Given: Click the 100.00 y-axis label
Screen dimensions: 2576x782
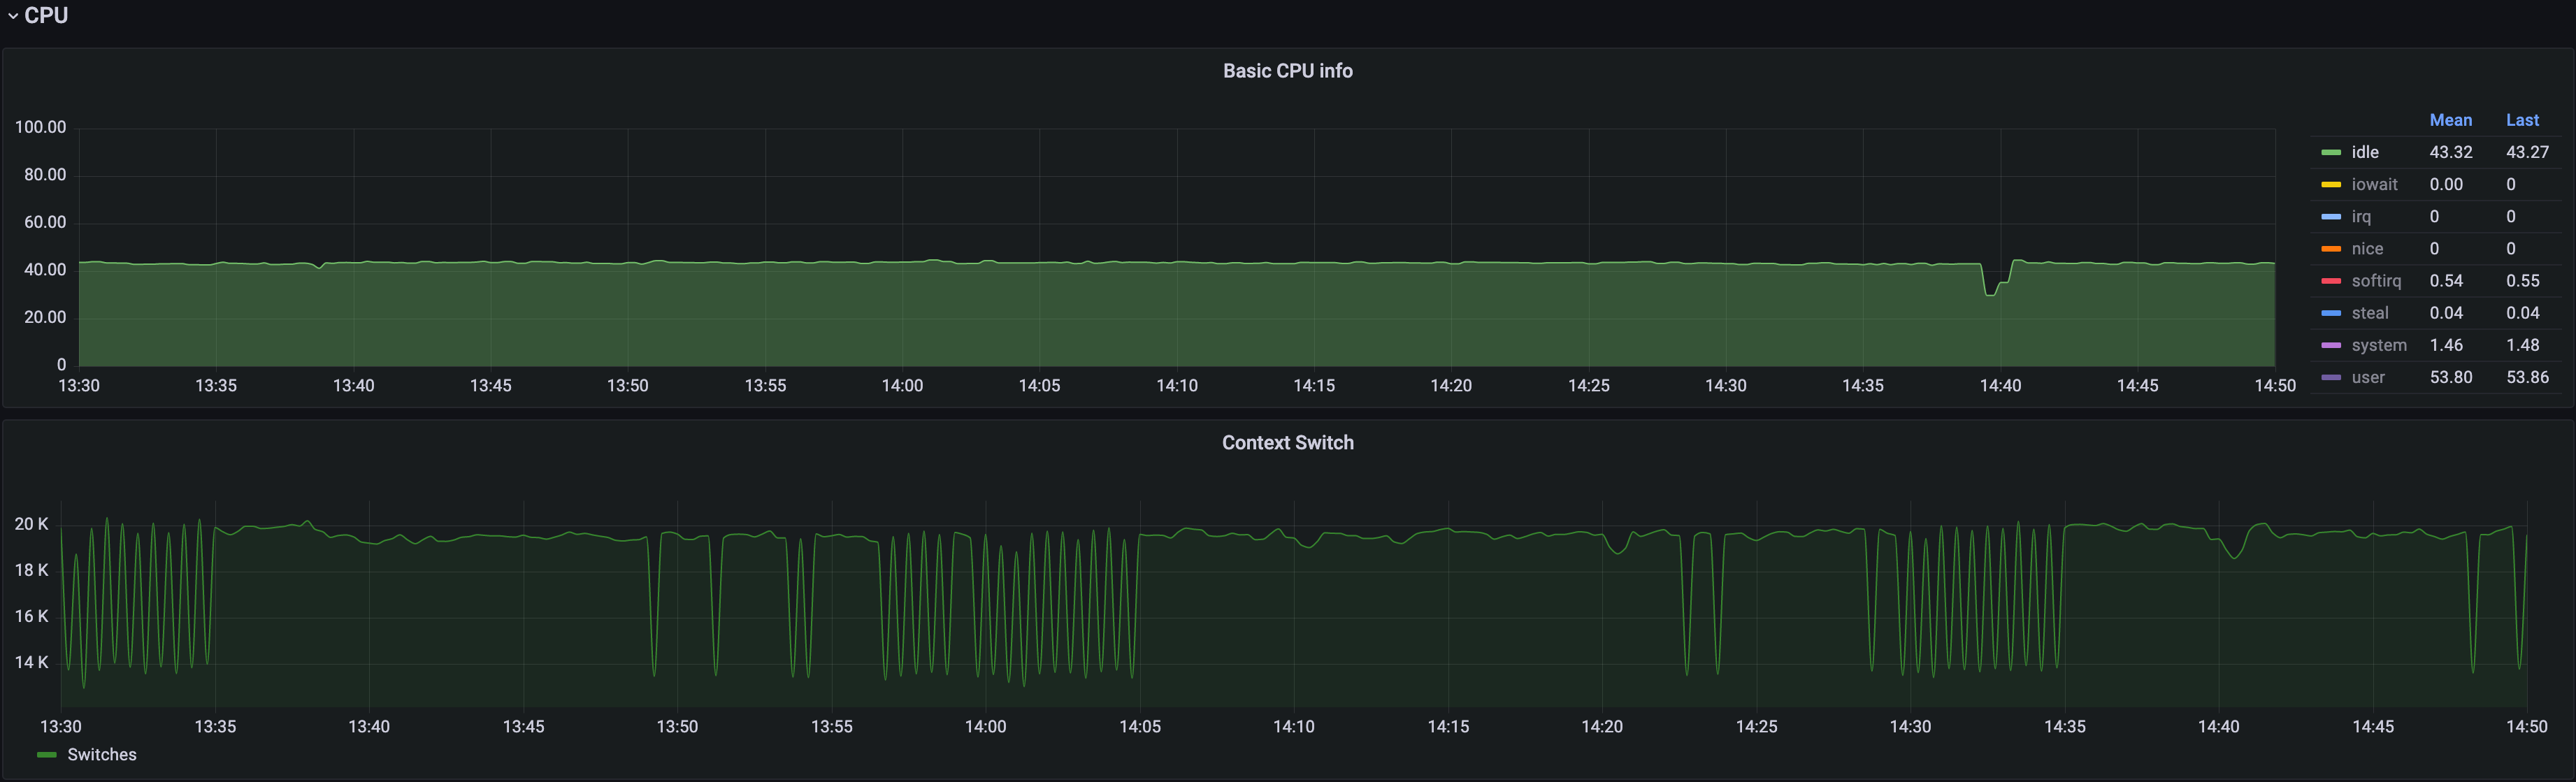Looking at the screenshot, I should point(40,127).
